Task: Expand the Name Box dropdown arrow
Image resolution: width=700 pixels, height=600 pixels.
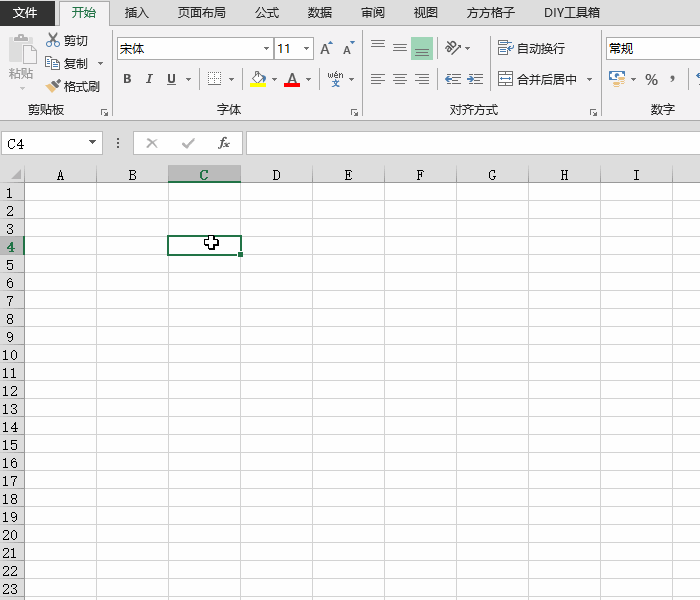Action: (92, 142)
